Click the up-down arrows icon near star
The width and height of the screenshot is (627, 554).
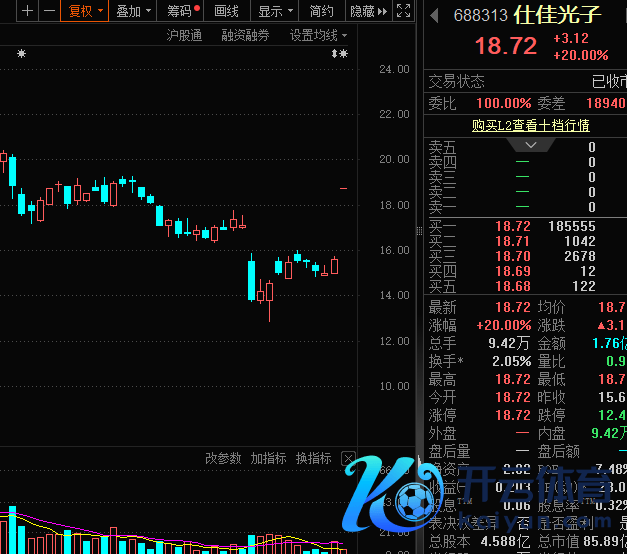click(x=334, y=54)
